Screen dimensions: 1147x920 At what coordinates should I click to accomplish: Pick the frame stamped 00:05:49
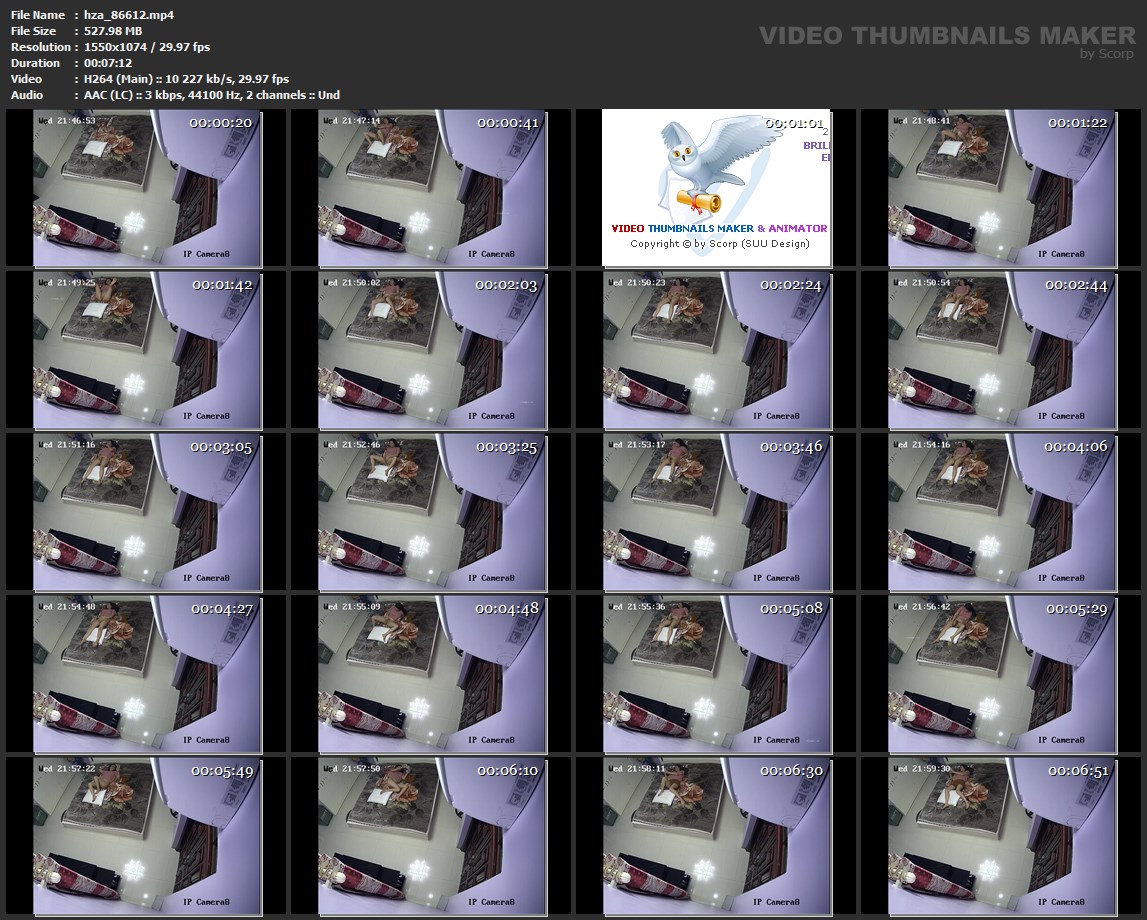147,837
